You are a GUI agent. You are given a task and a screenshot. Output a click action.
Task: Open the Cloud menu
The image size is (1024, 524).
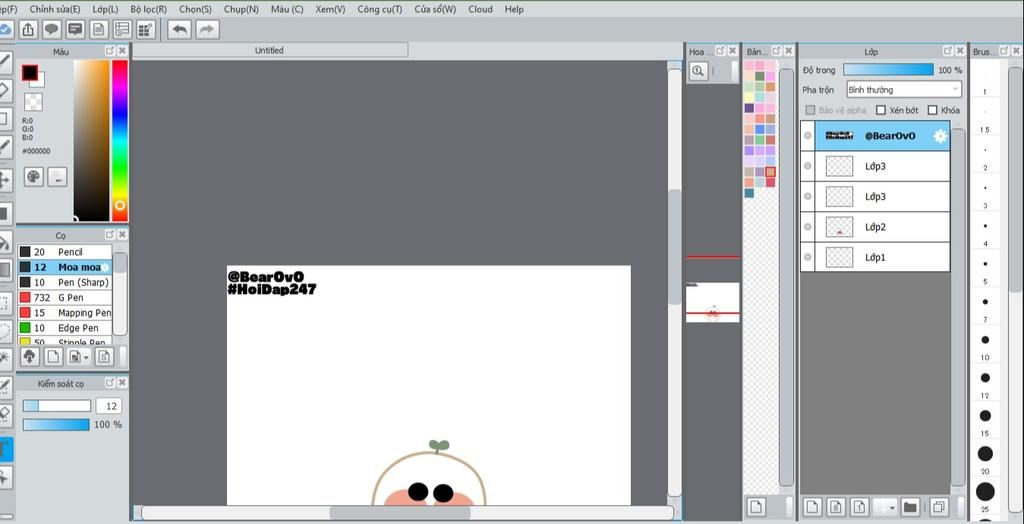(x=481, y=9)
